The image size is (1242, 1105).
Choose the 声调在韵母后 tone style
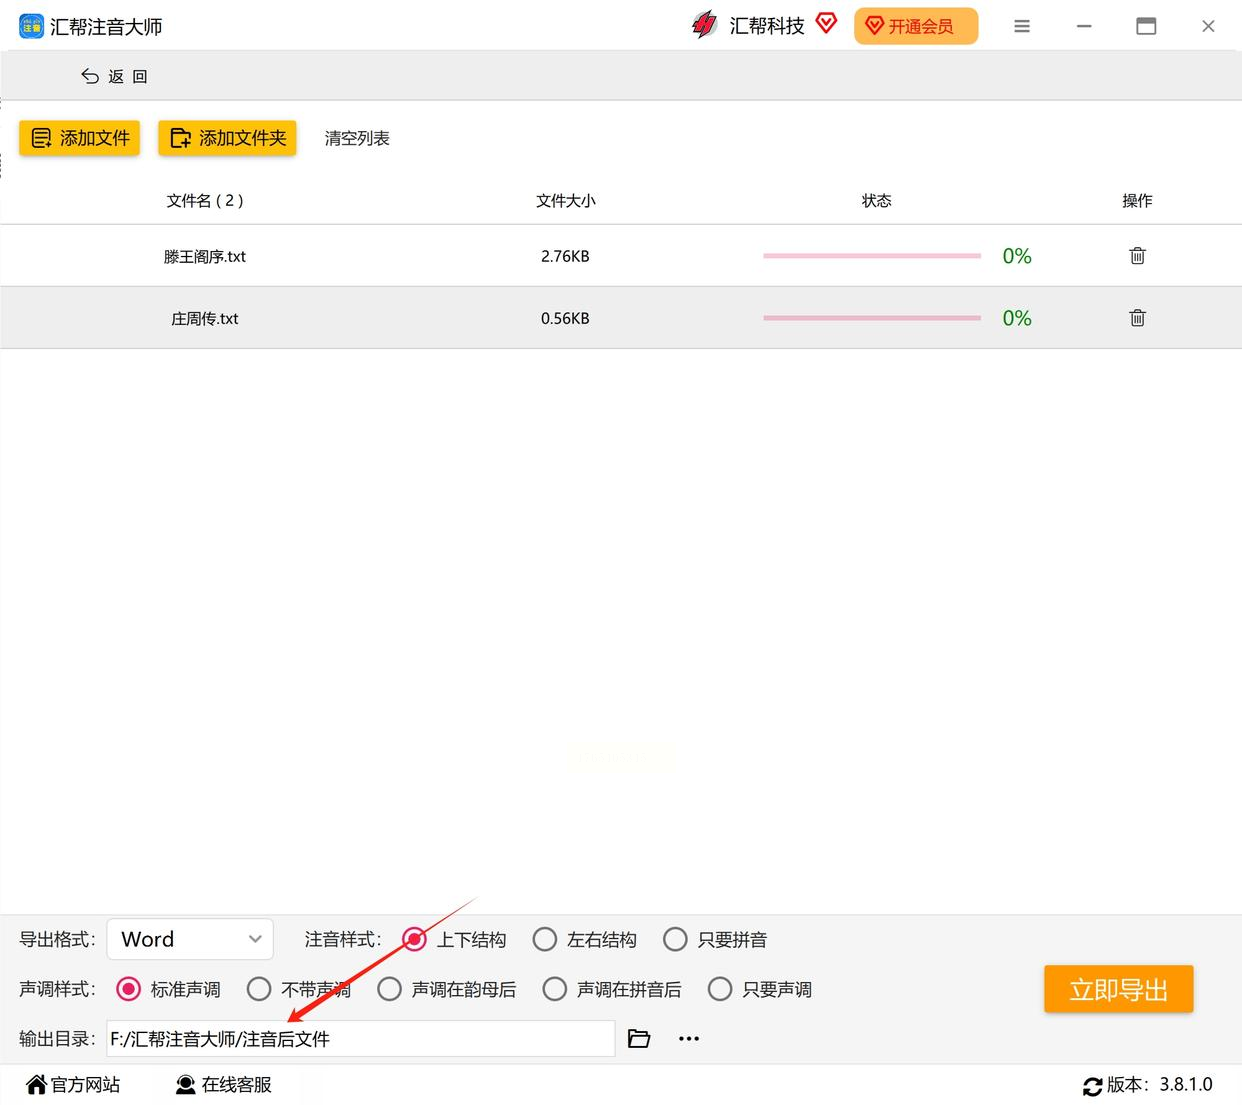[446, 990]
